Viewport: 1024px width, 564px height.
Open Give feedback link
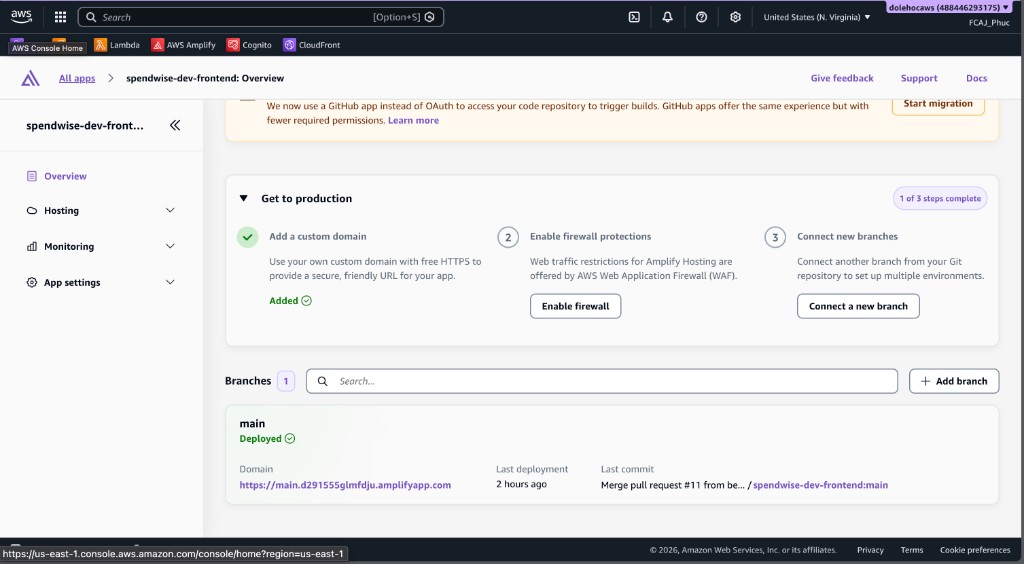(842, 78)
